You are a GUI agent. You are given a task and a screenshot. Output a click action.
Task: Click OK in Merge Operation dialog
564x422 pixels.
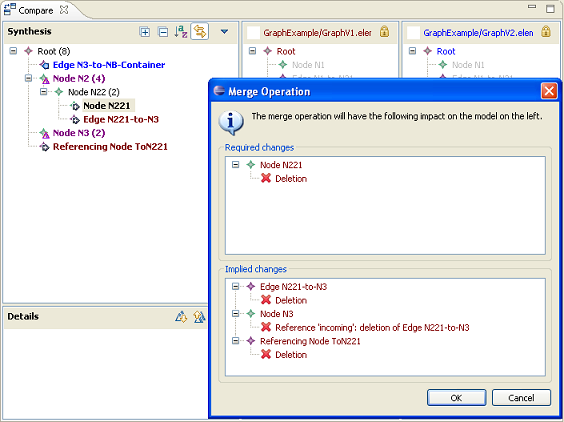(x=456, y=398)
